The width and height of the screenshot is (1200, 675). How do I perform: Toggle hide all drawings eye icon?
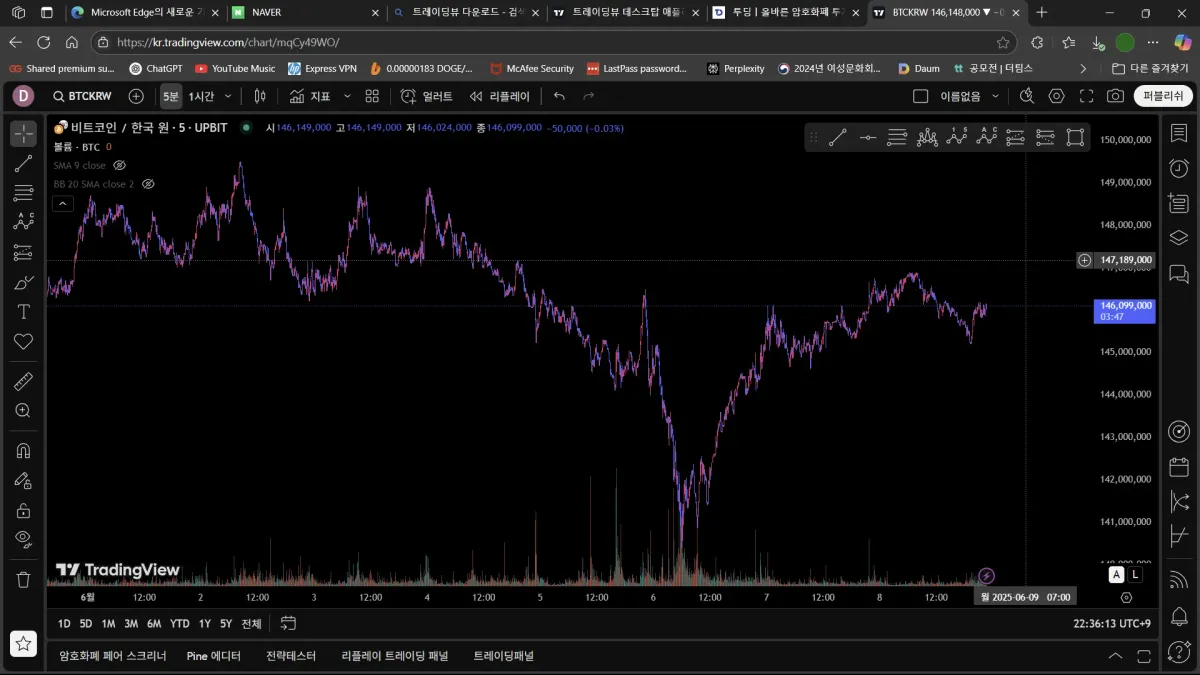(x=24, y=539)
